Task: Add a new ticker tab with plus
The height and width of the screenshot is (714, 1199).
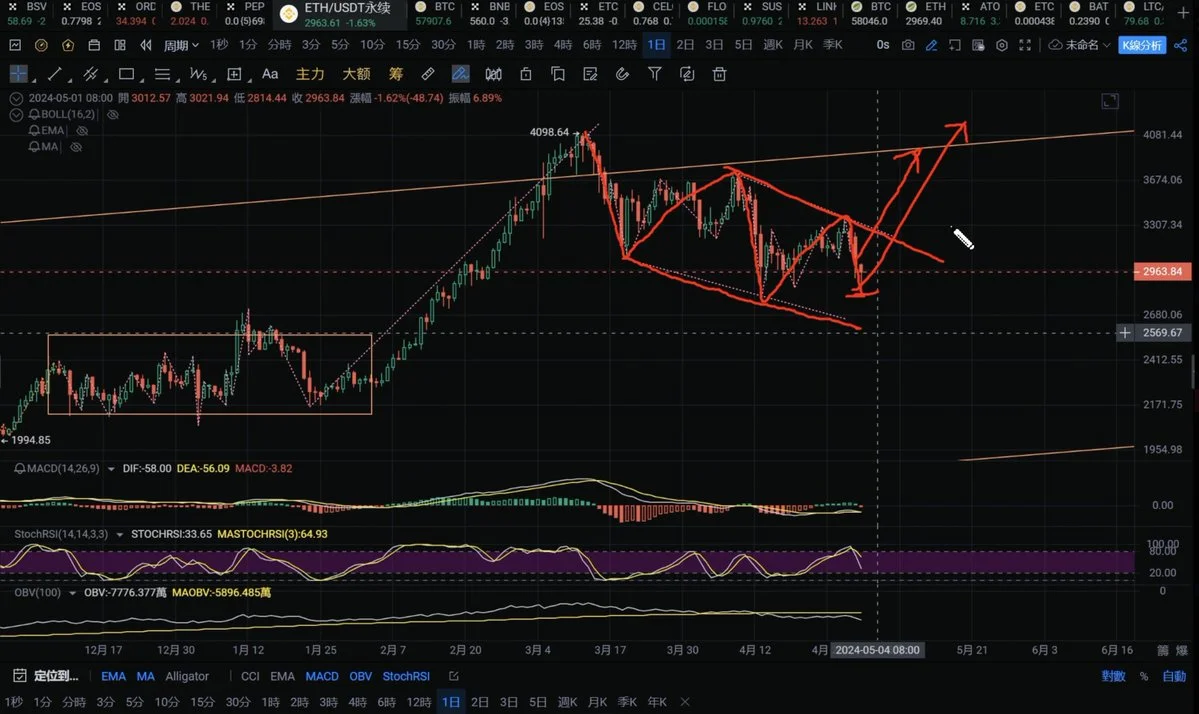Action: [x=1184, y=13]
